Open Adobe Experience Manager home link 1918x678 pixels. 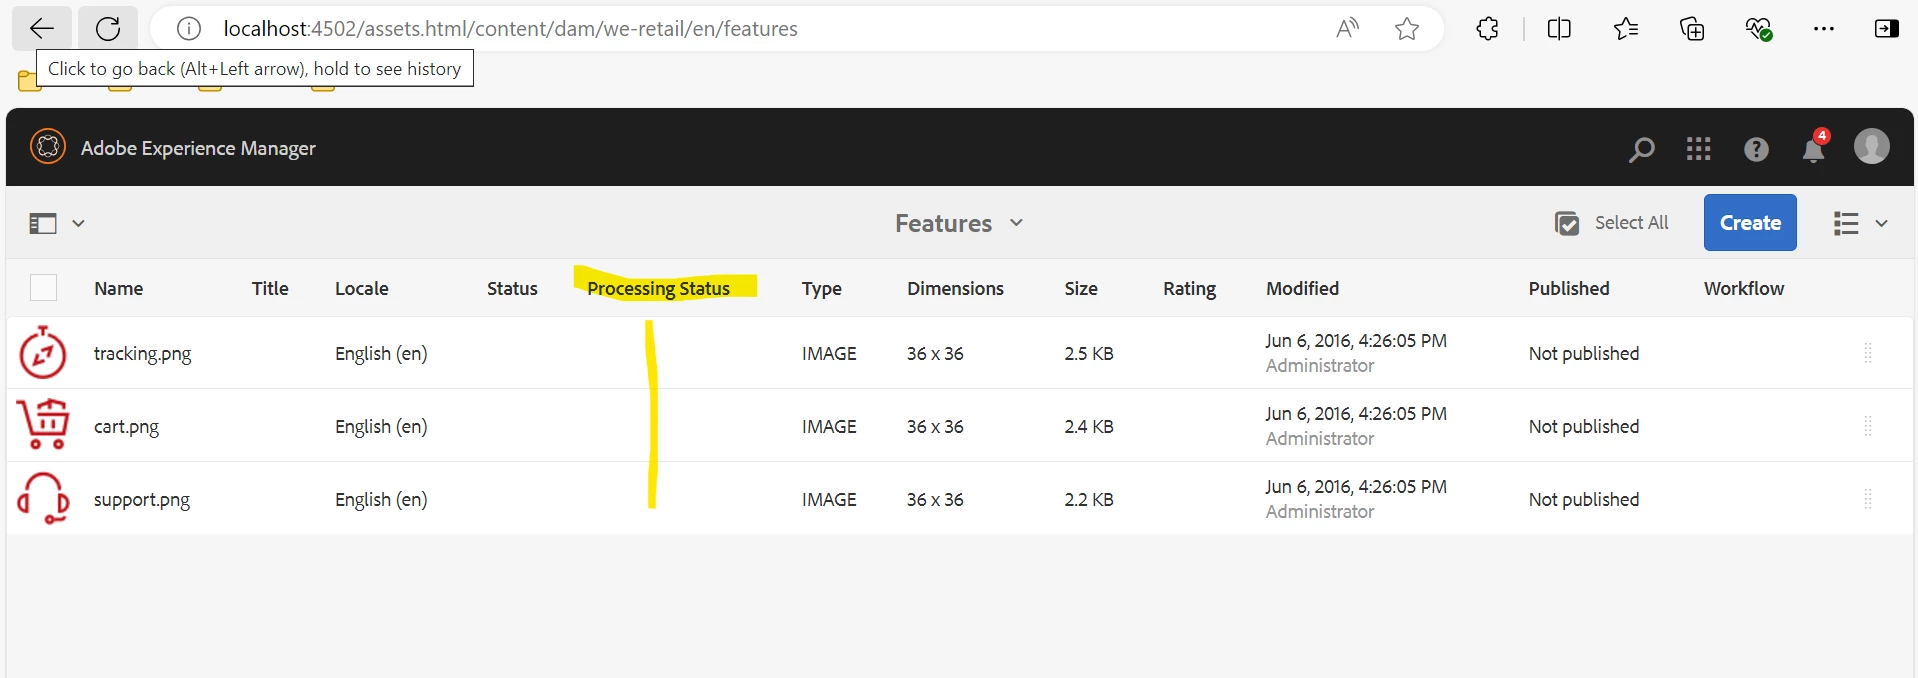(x=198, y=148)
